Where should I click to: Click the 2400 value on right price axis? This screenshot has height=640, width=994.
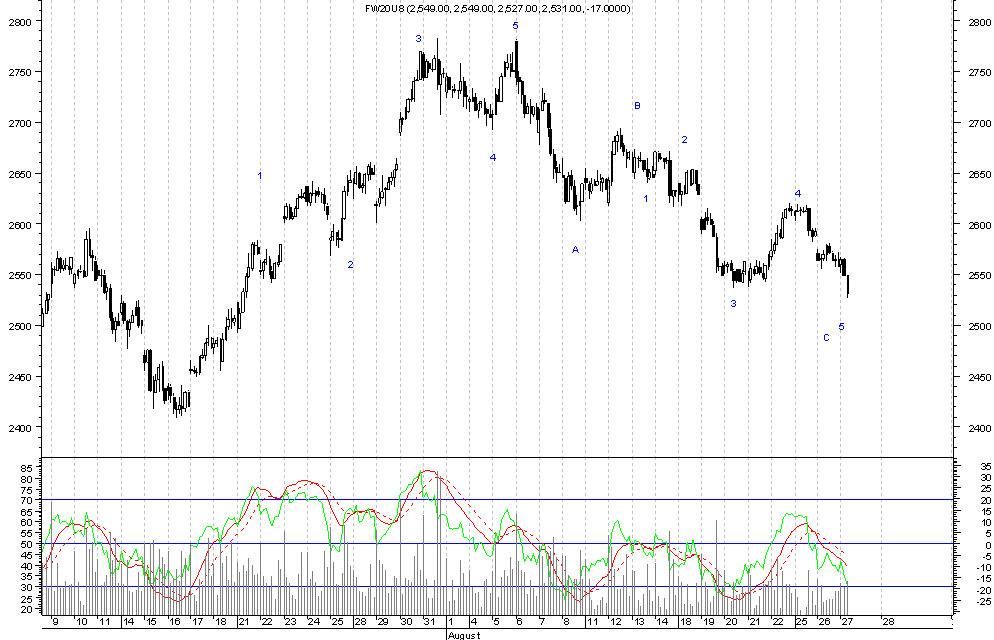point(979,428)
